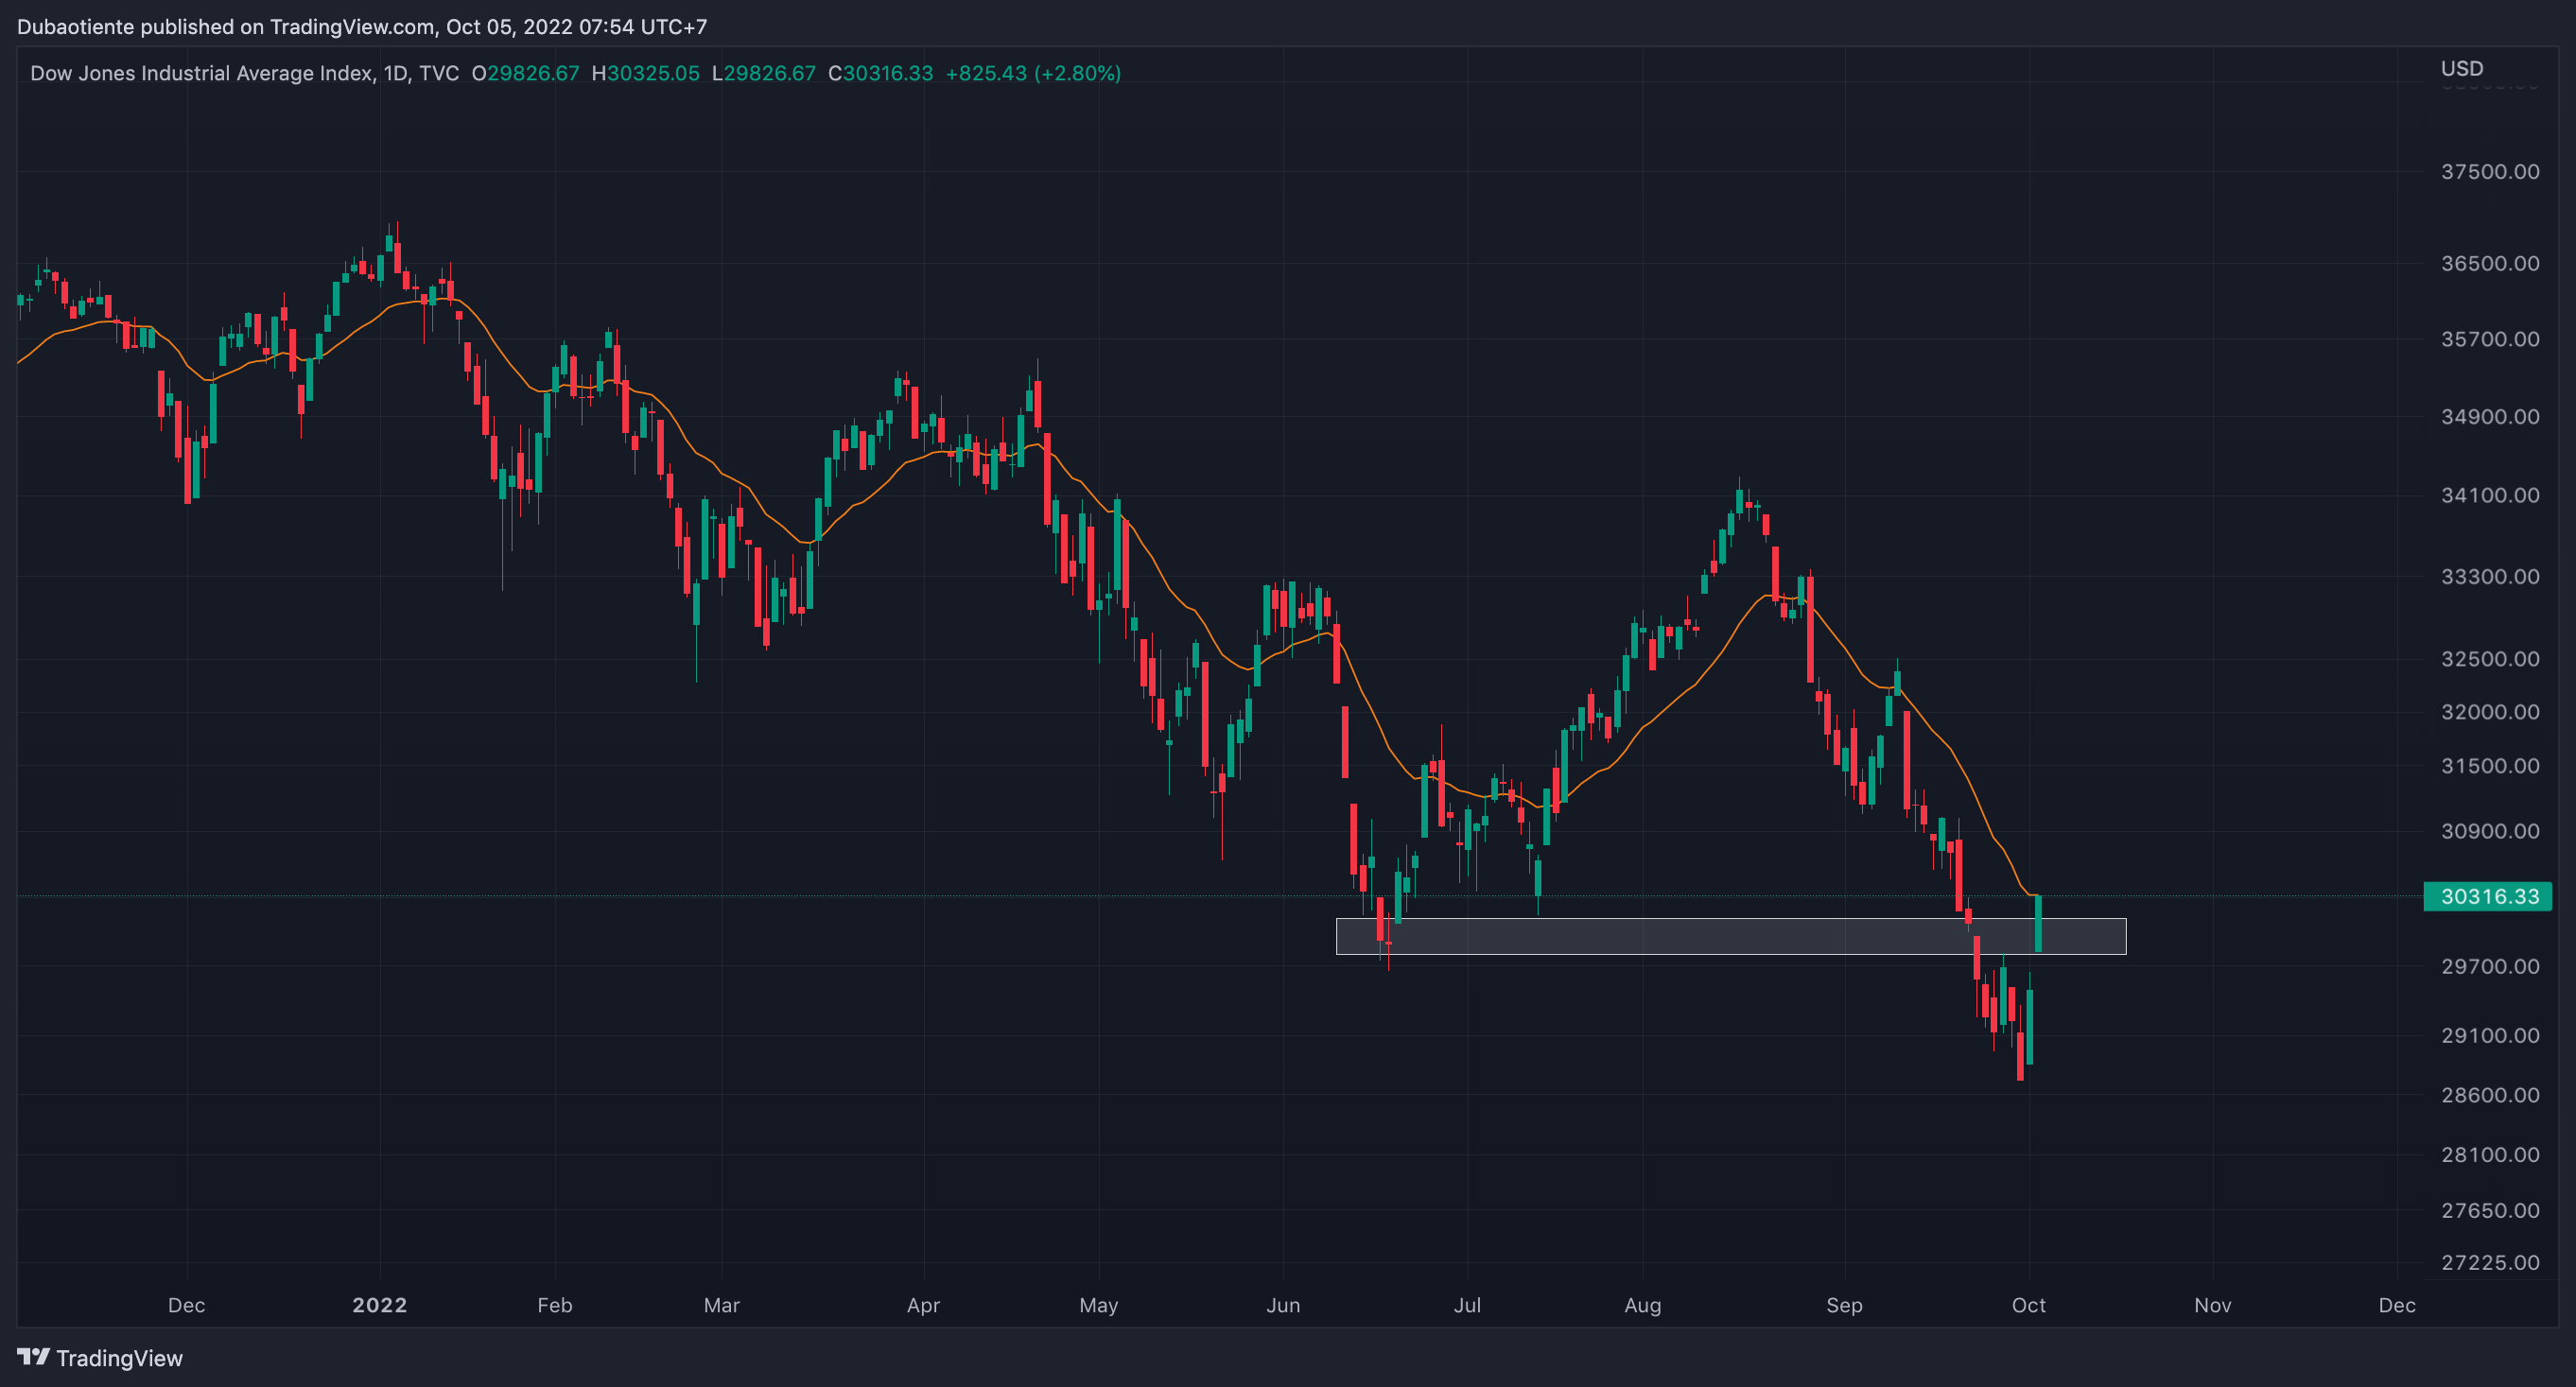Click the Jul label on time axis
This screenshot has height=1387, width=2576.
pyautogui.click(x=1467, y=1305)
